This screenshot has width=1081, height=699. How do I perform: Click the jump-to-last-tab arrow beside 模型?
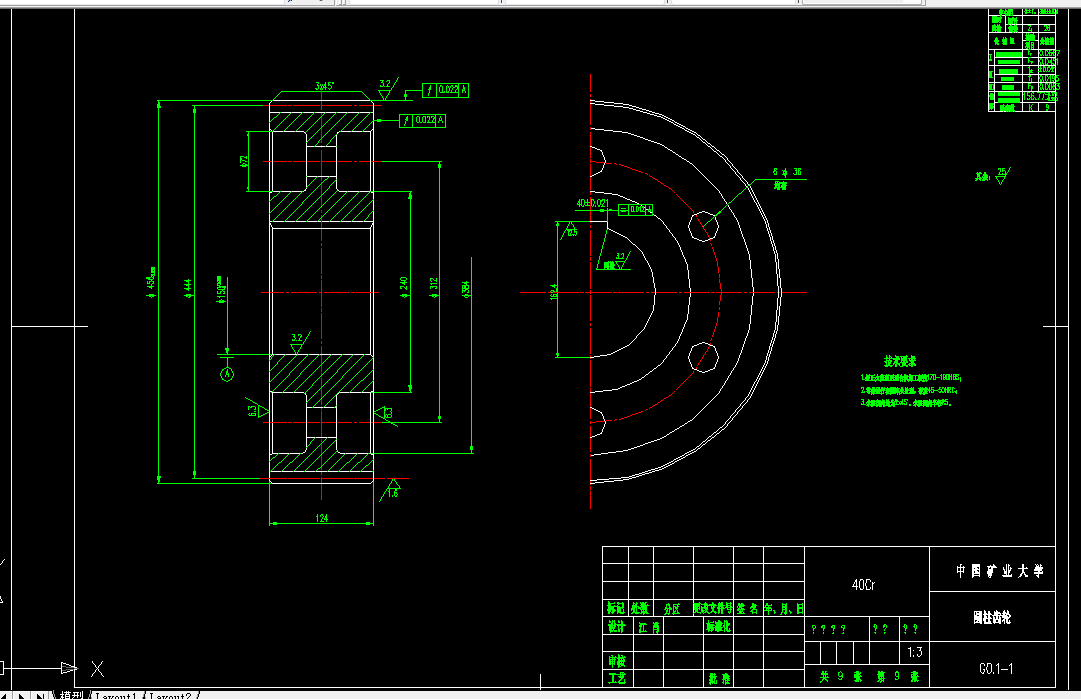click(41, 695)
